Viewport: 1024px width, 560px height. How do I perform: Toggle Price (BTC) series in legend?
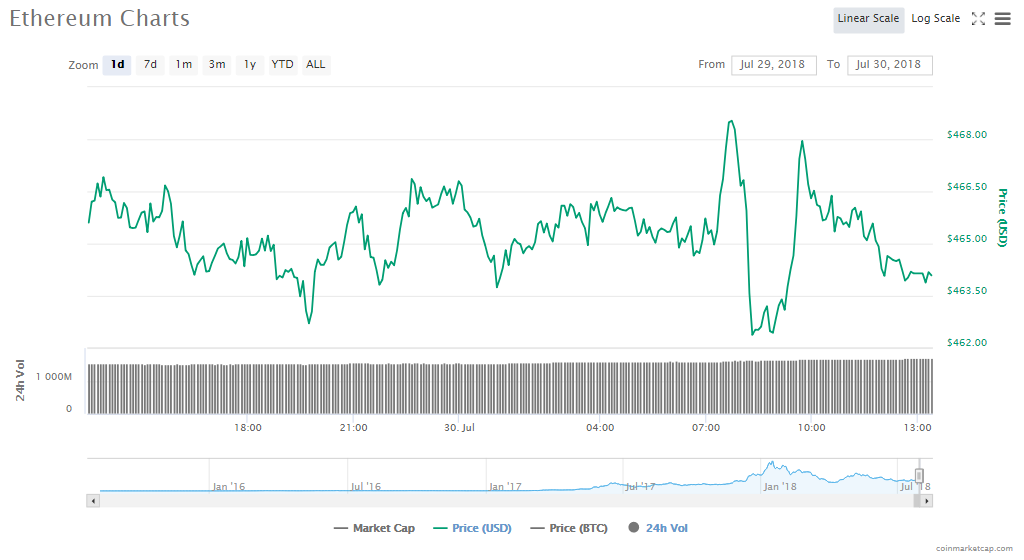(569, 528)
